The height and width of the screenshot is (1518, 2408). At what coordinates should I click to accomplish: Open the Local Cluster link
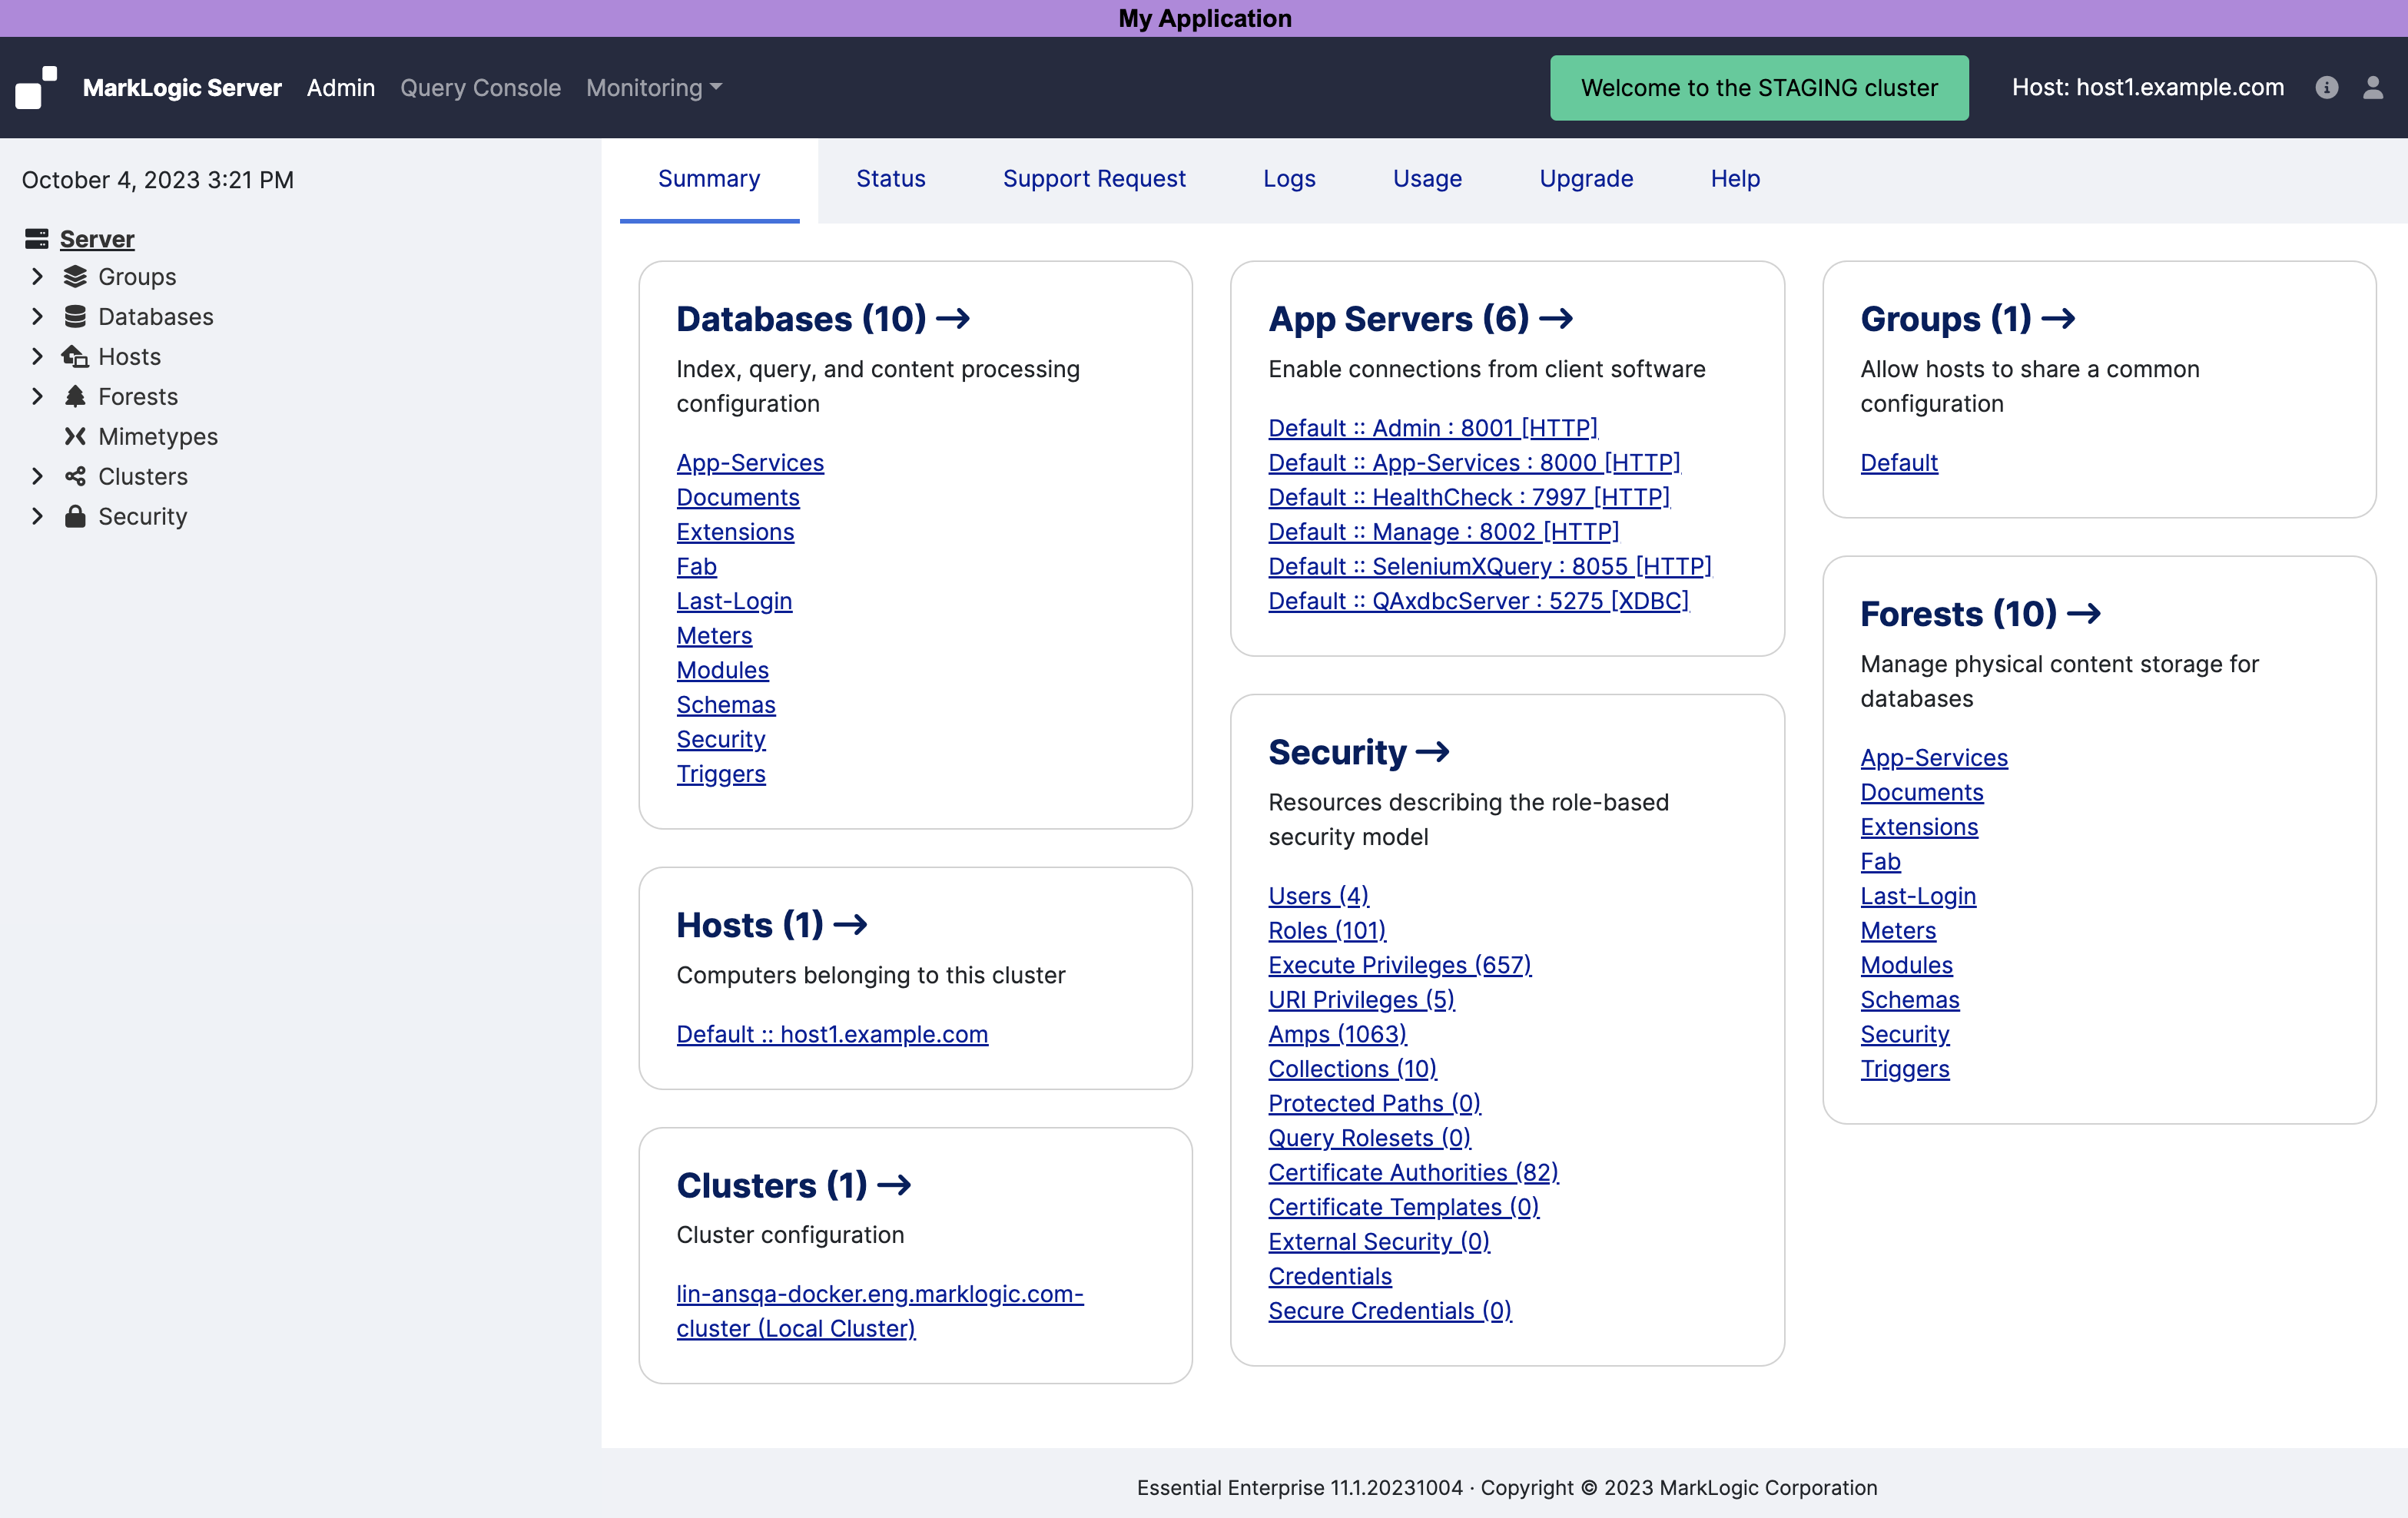880,1311
